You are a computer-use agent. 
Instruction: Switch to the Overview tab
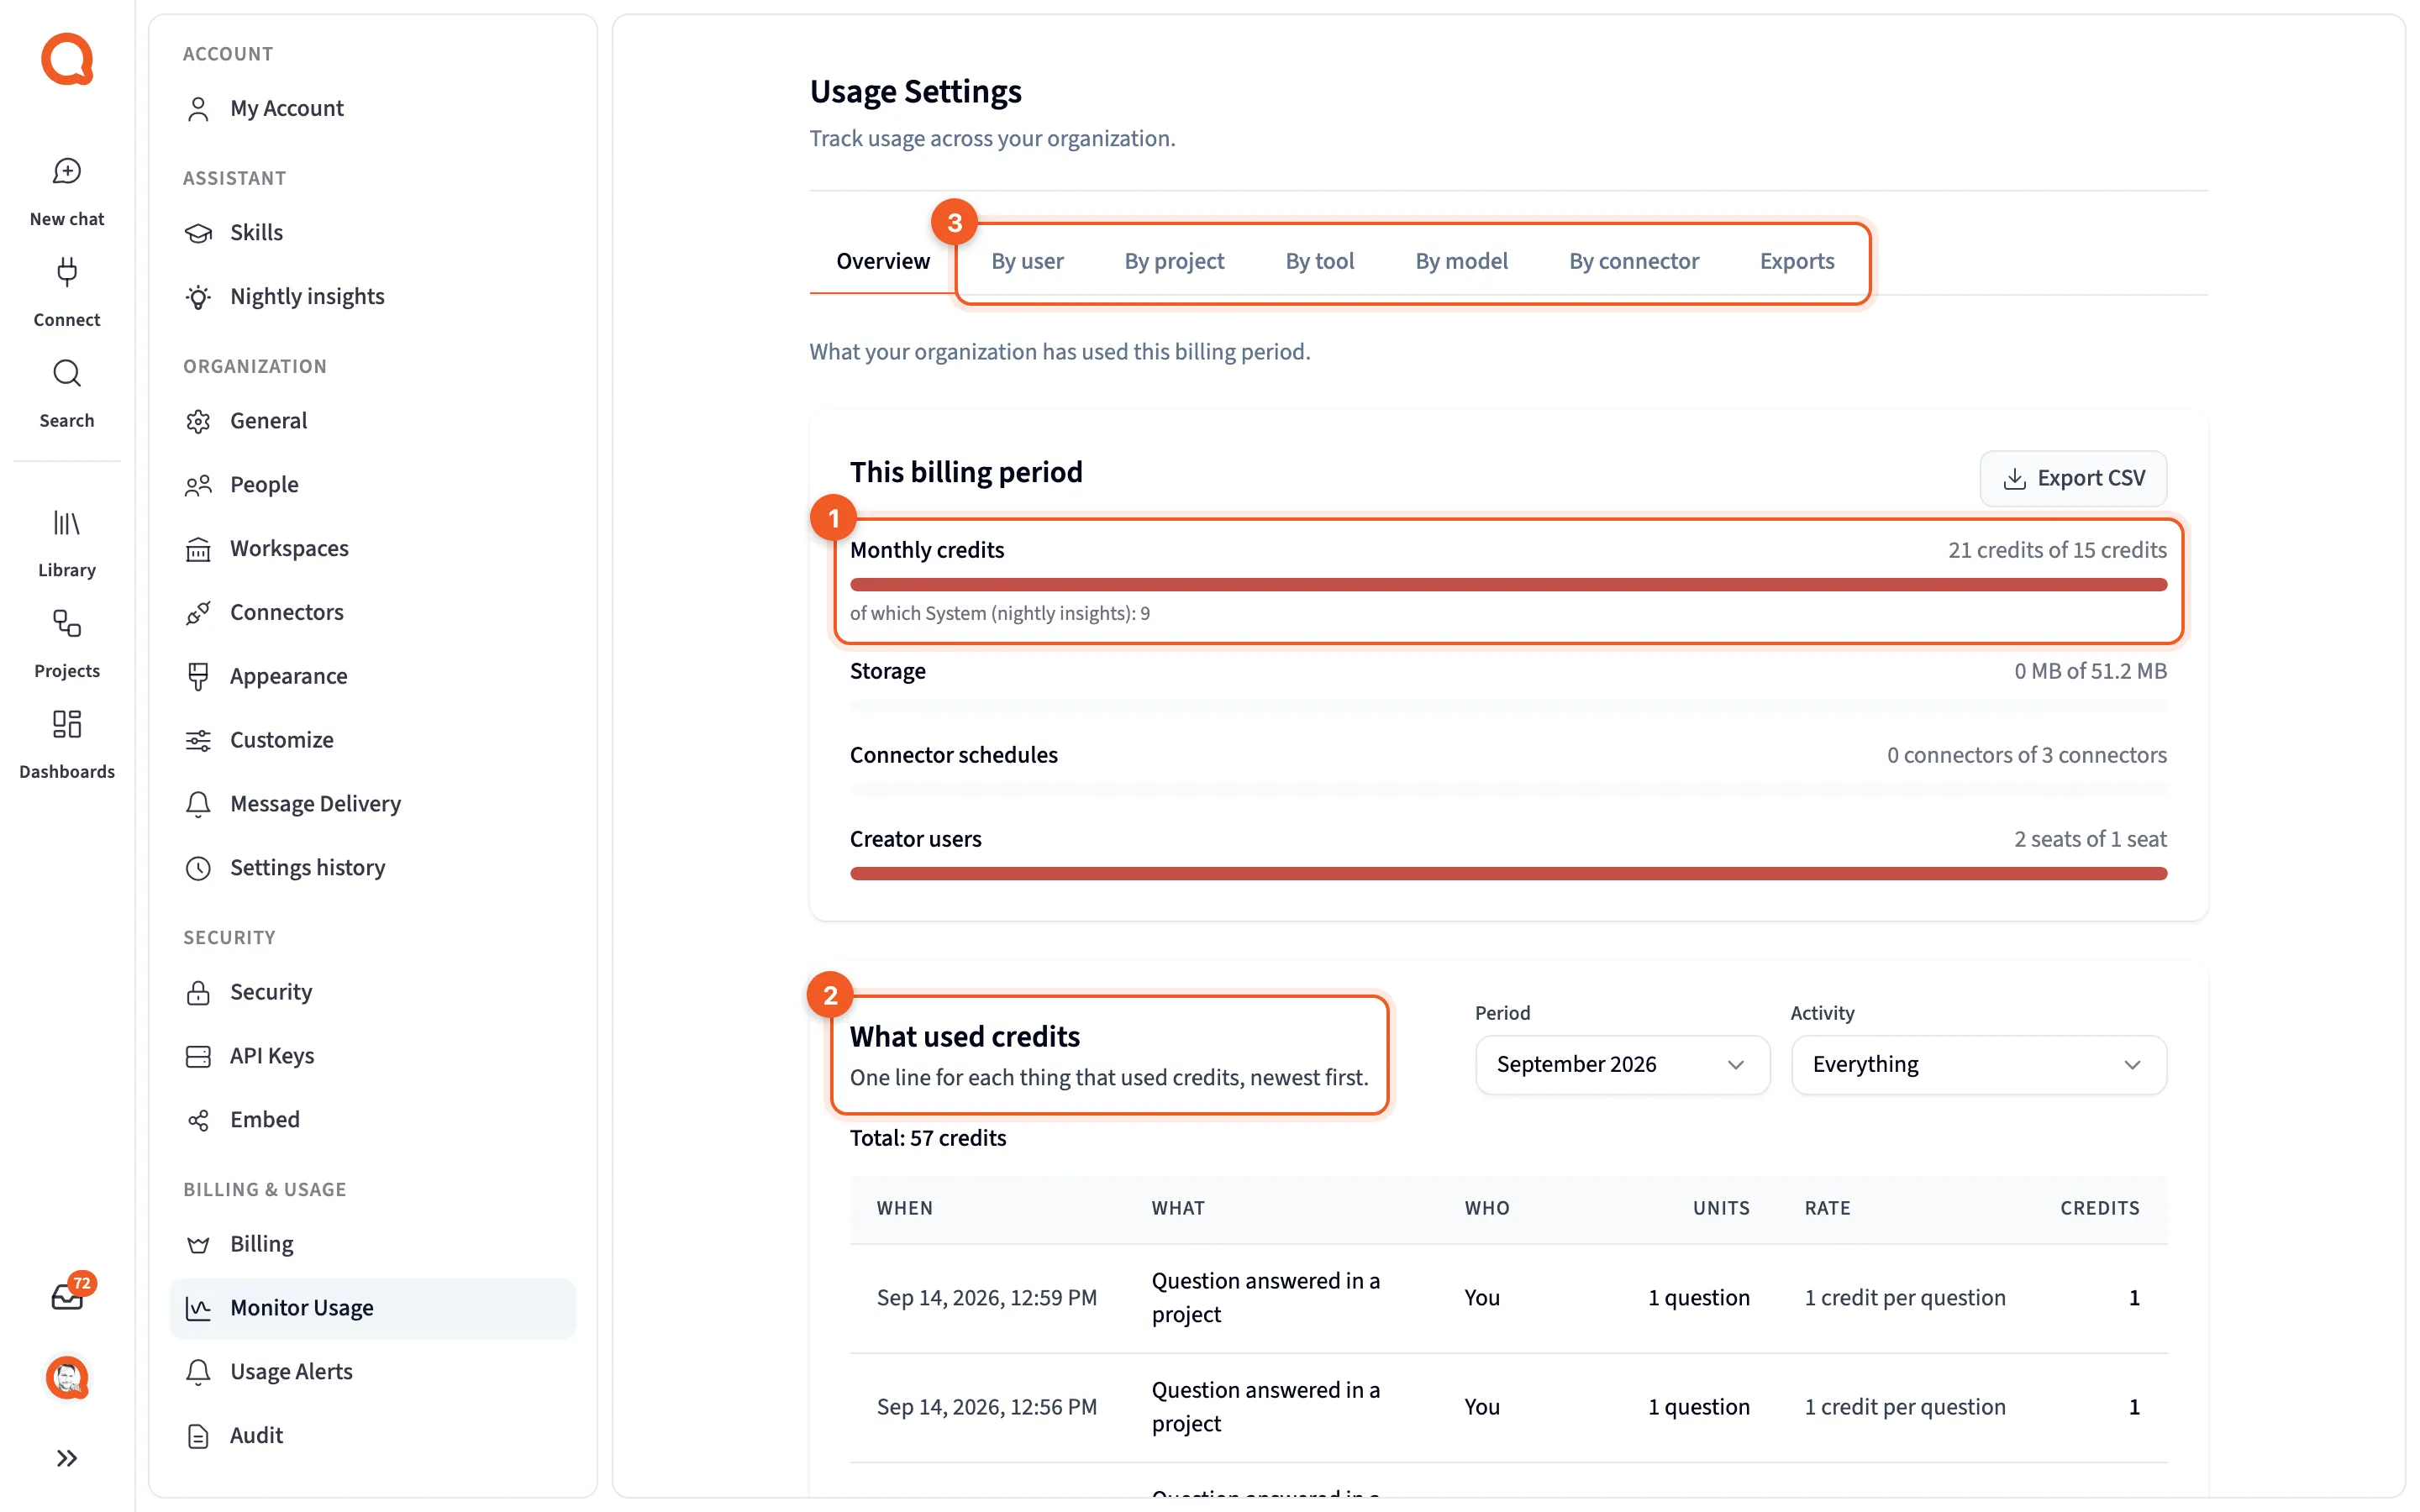point(883,261)
